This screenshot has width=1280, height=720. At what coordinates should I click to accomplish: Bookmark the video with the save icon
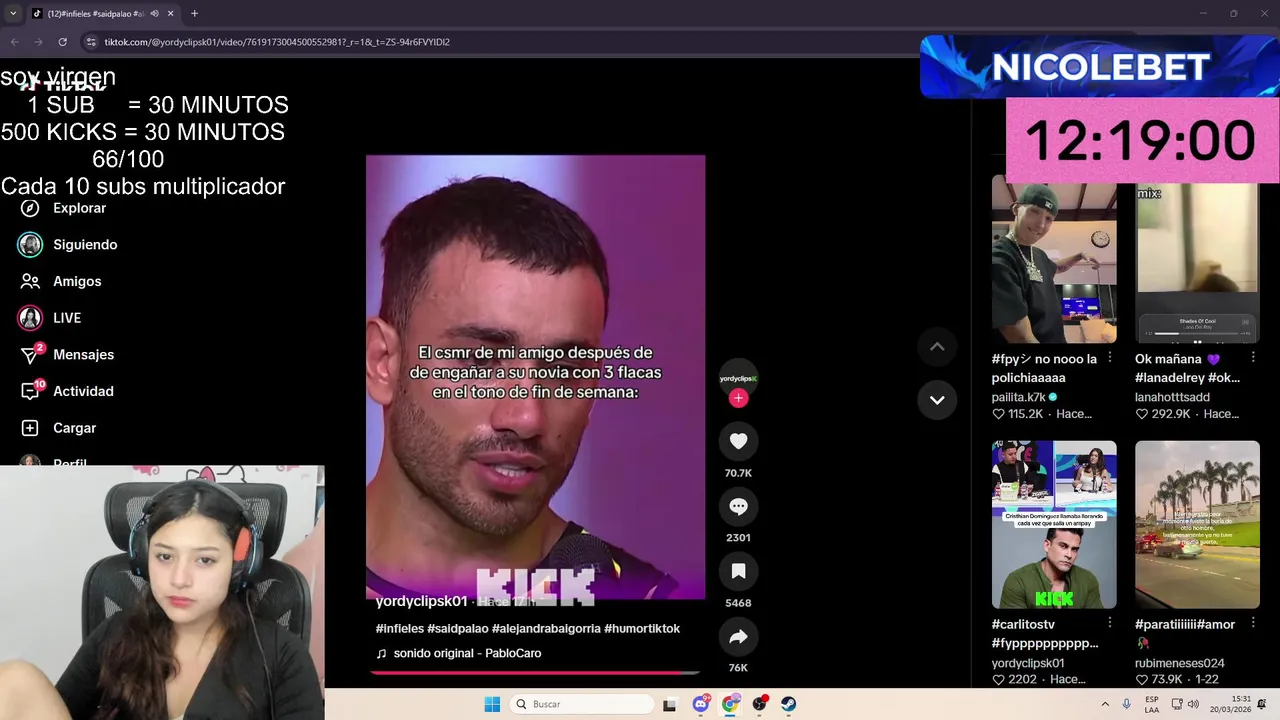pos(738,571)
